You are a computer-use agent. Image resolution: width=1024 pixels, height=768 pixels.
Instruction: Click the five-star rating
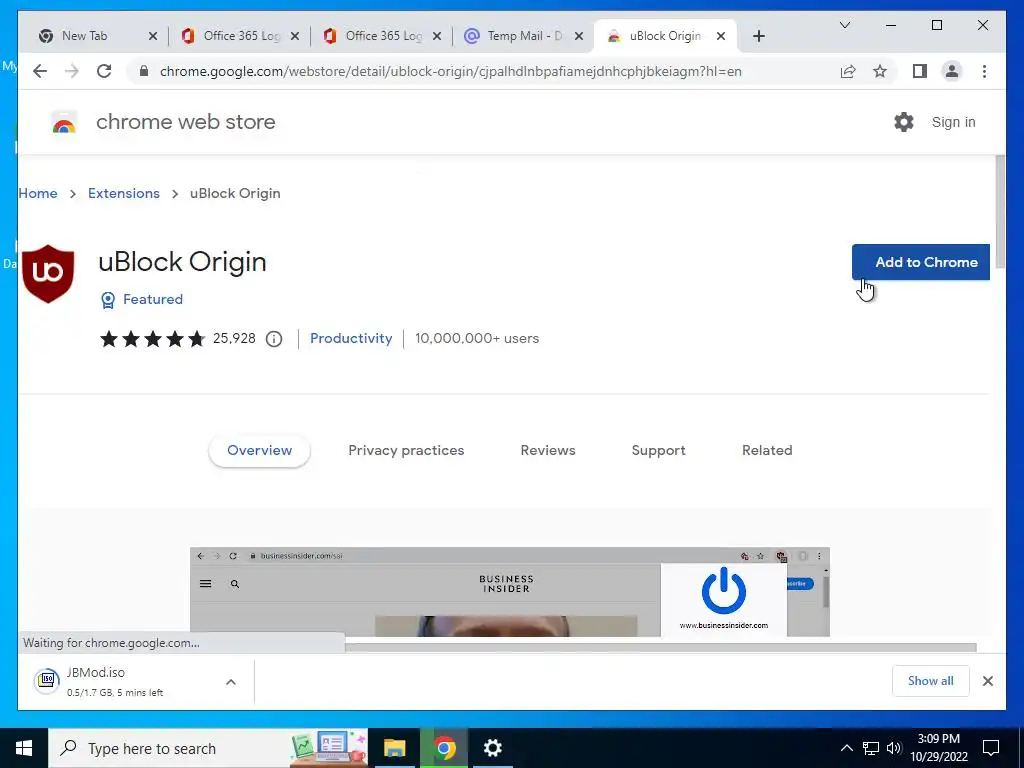point(152,339)
